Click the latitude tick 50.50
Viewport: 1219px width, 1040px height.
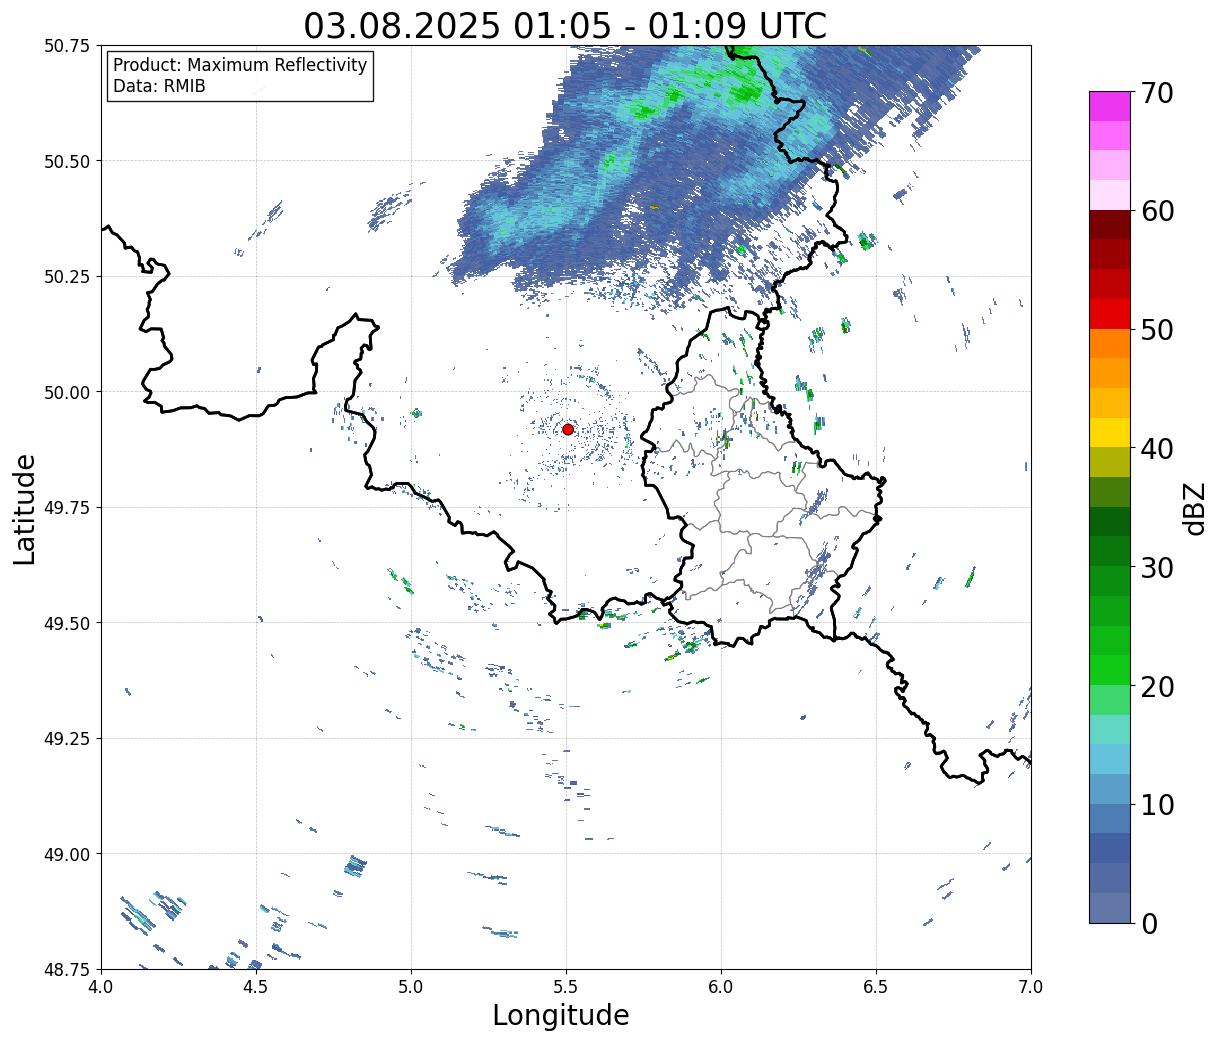(x=67, y=161)
